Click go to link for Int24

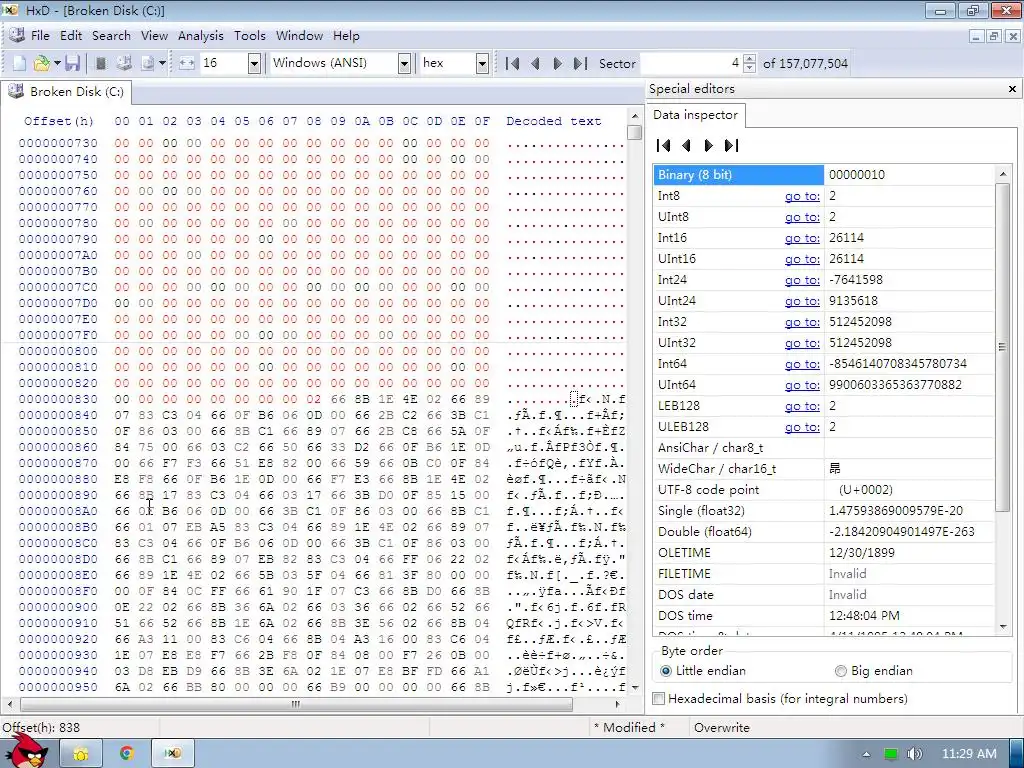point(802,280)
